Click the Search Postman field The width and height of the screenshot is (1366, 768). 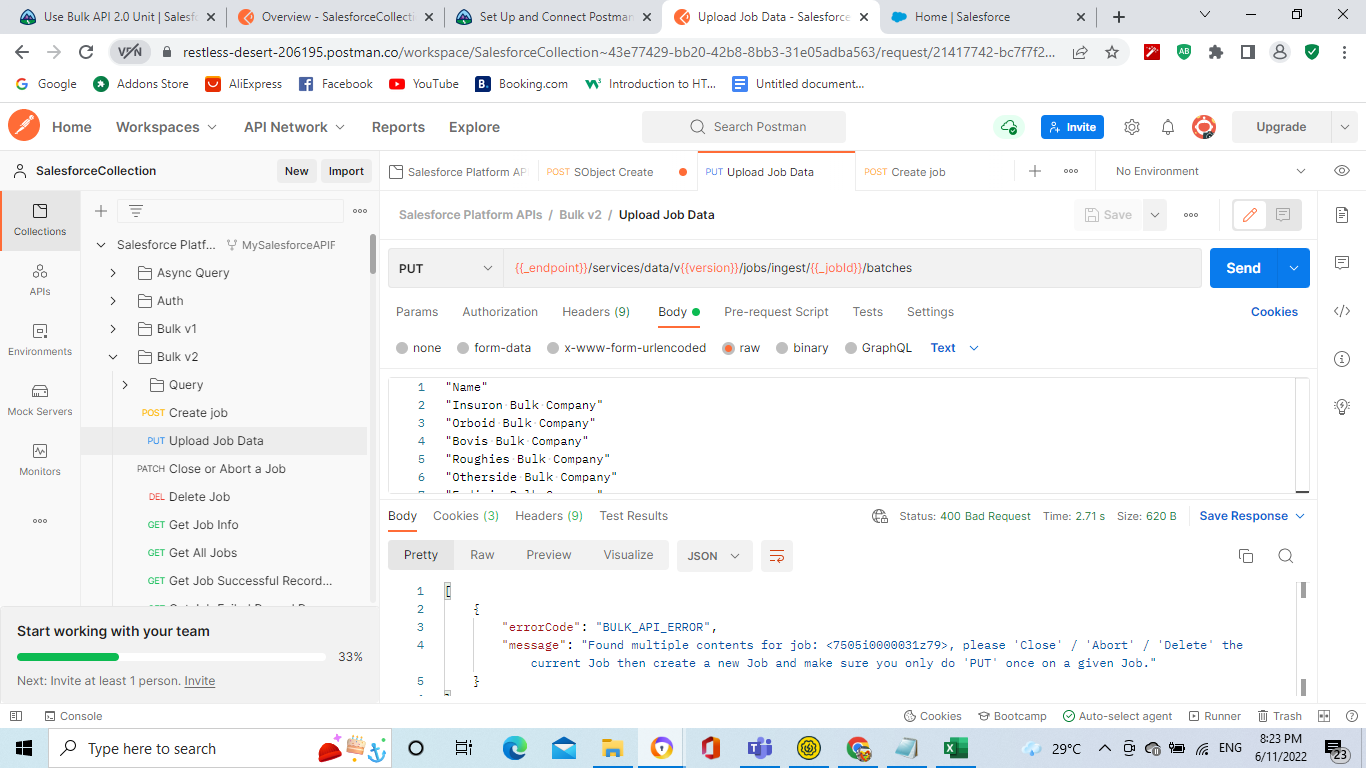[x=743, y=127]
